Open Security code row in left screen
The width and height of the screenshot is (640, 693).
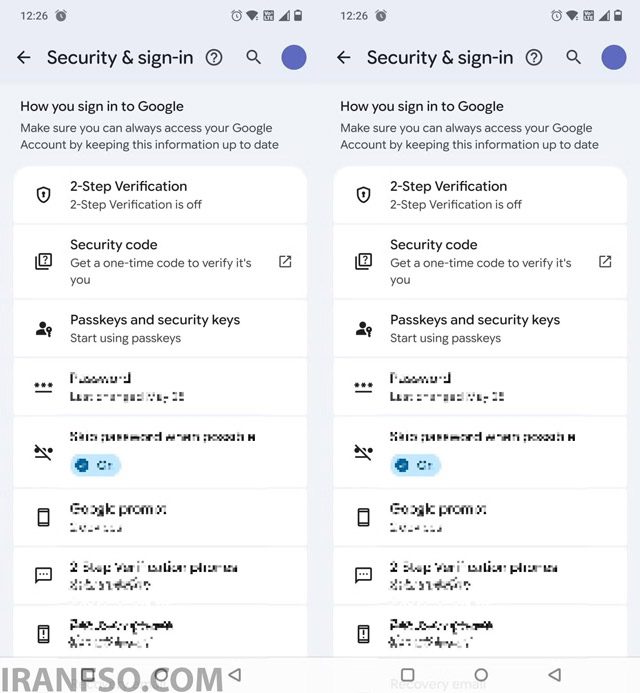(x=160, y=262)
